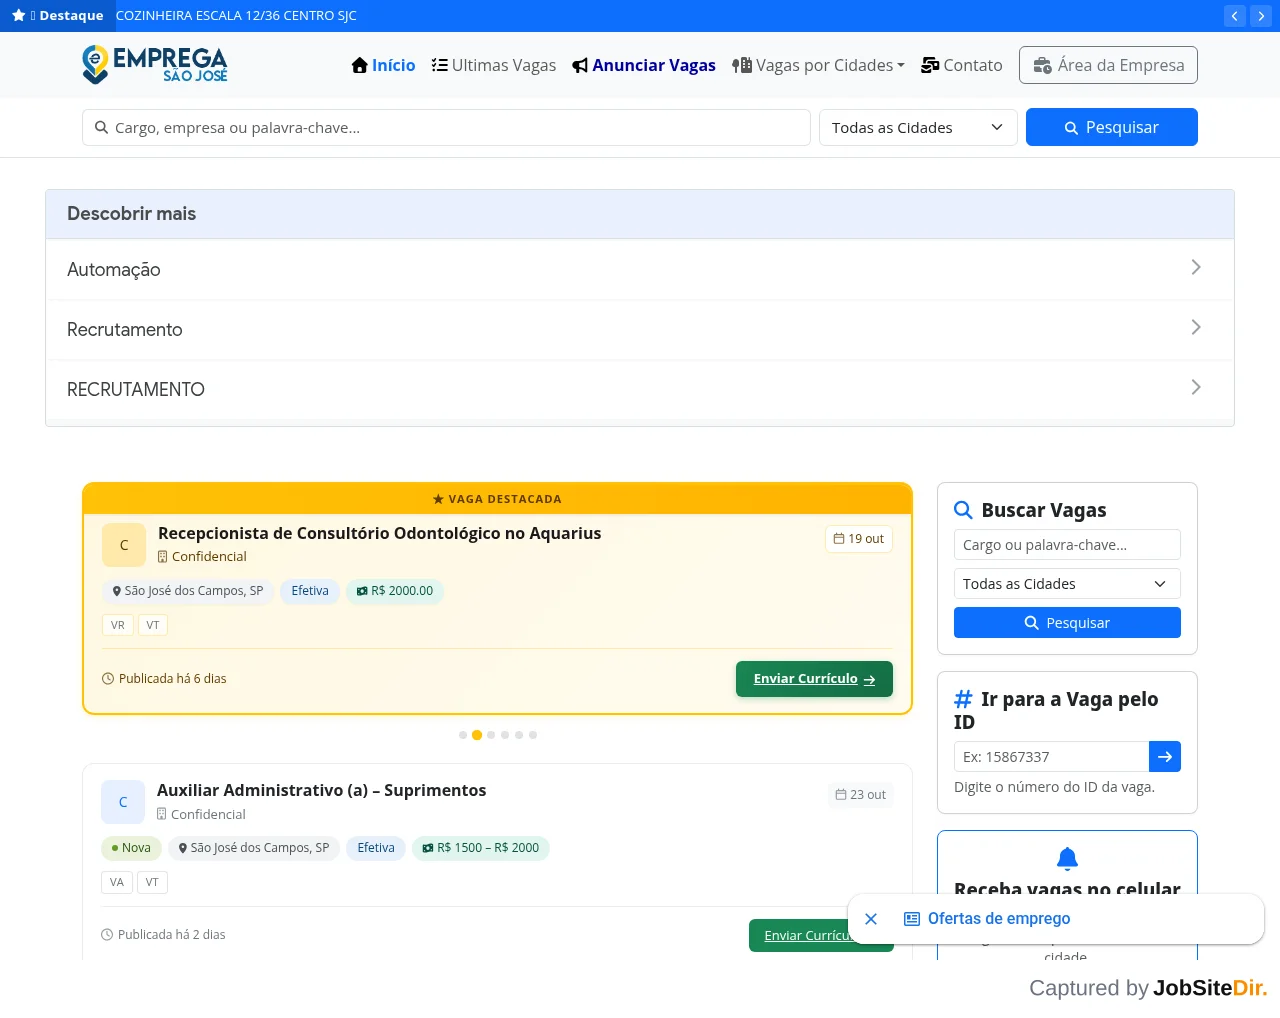
Task: Open Recepcionista de Consultório Odontológico job title
Action: pyautogui.click(x=380, y=534)
